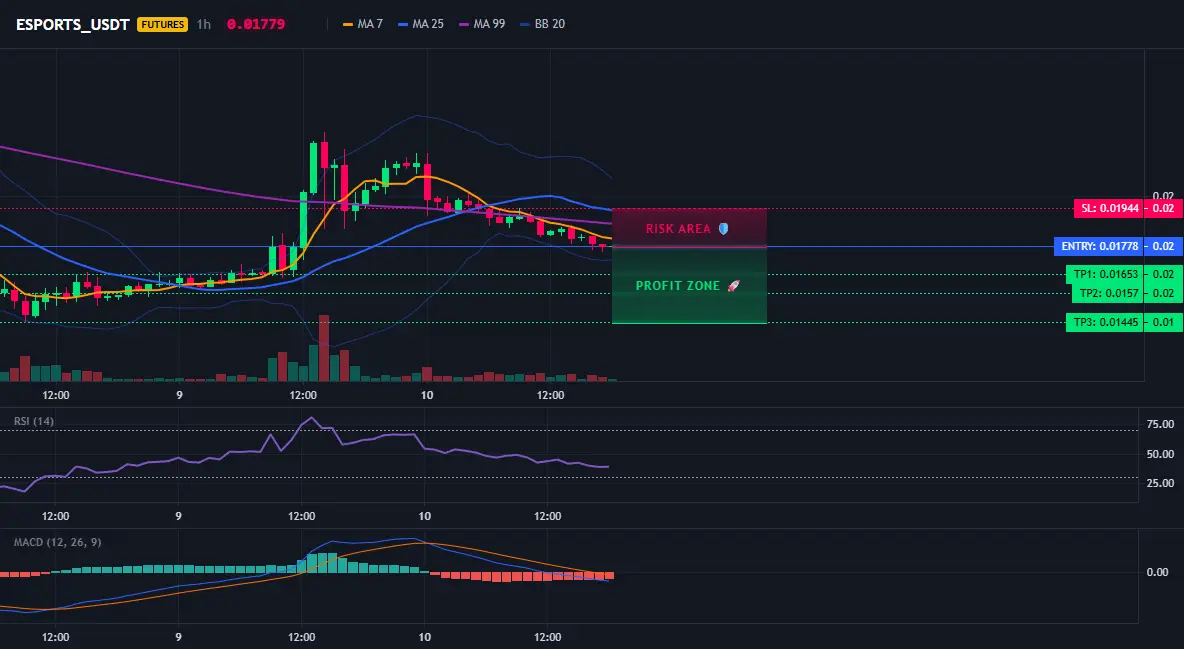Click the '9' date label under the RSI panel
Screen dimensions: 1184x649
(x=178, y=516)
